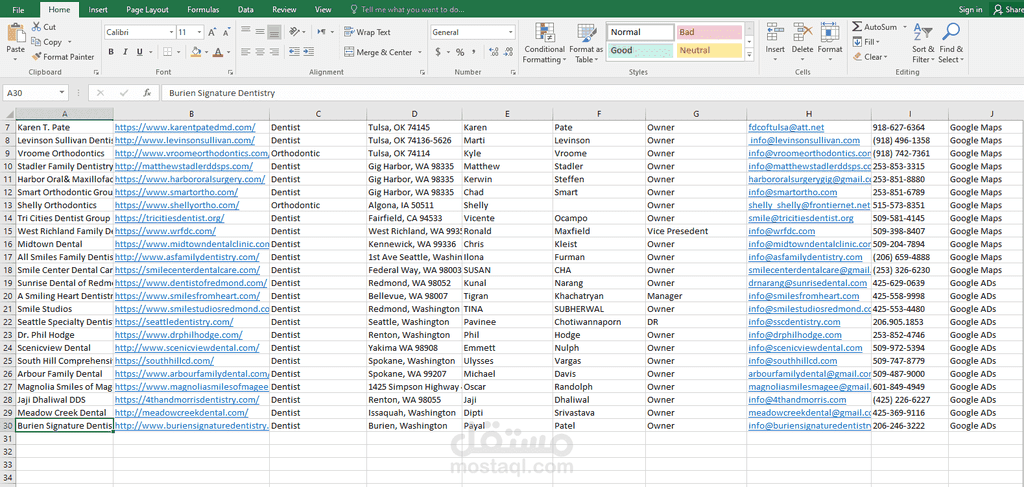Expand the Merge & Center dropdown arrow
Image resolution: width=1024 pixels, height=487 pixels.
(x=420, y=52)
